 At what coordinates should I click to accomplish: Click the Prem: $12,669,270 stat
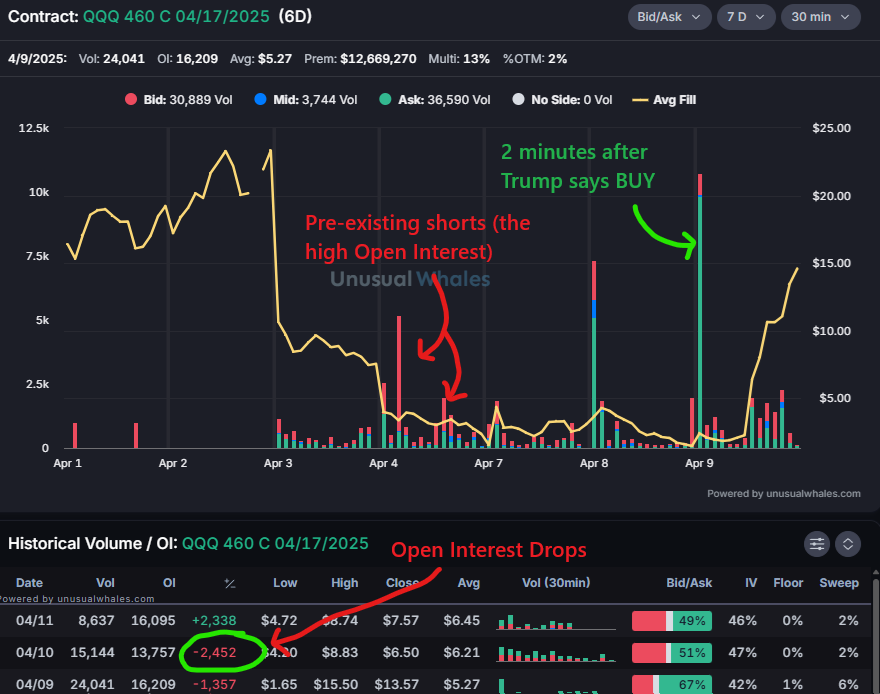(360, 59)
